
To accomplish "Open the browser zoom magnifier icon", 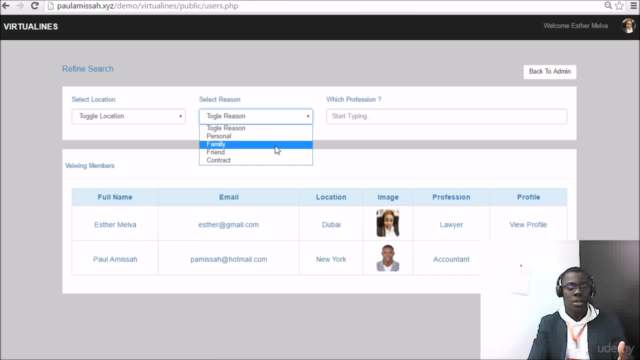I will [608, 5].
